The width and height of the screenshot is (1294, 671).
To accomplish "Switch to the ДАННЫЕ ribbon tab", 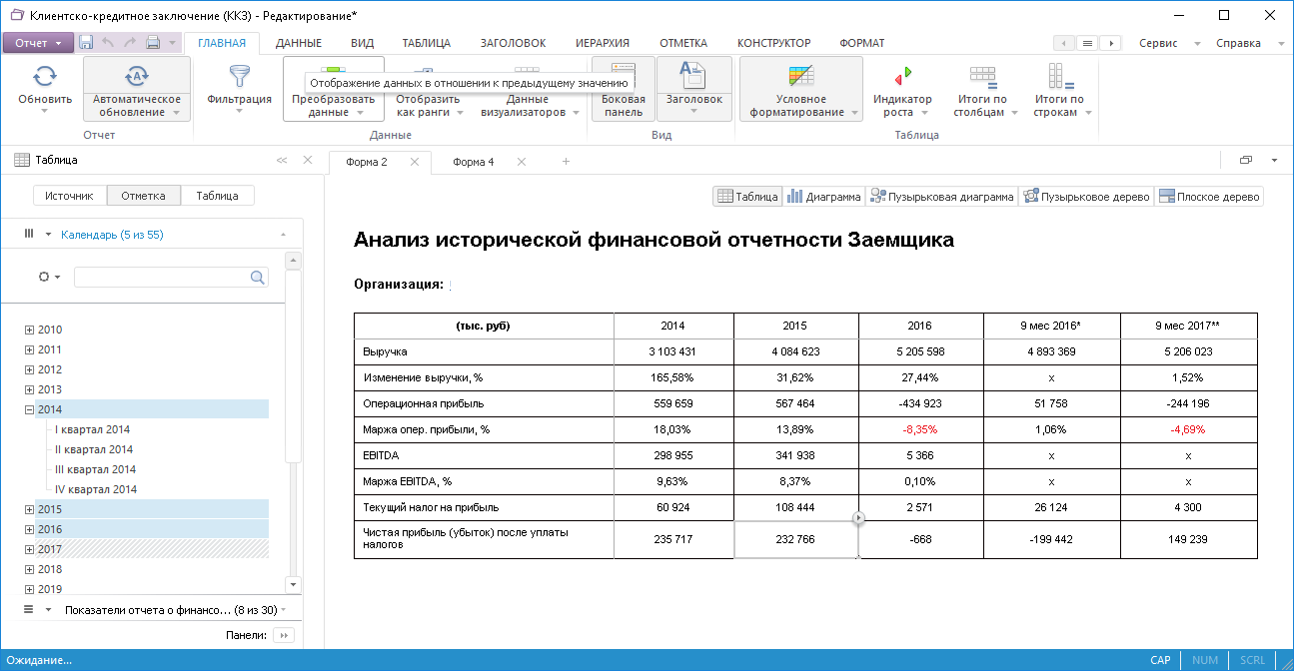I will click(298, 43).
